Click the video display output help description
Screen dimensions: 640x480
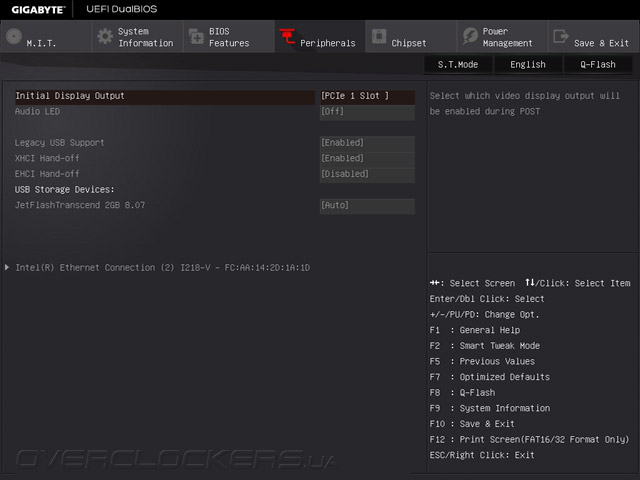[x=524, y=103]
